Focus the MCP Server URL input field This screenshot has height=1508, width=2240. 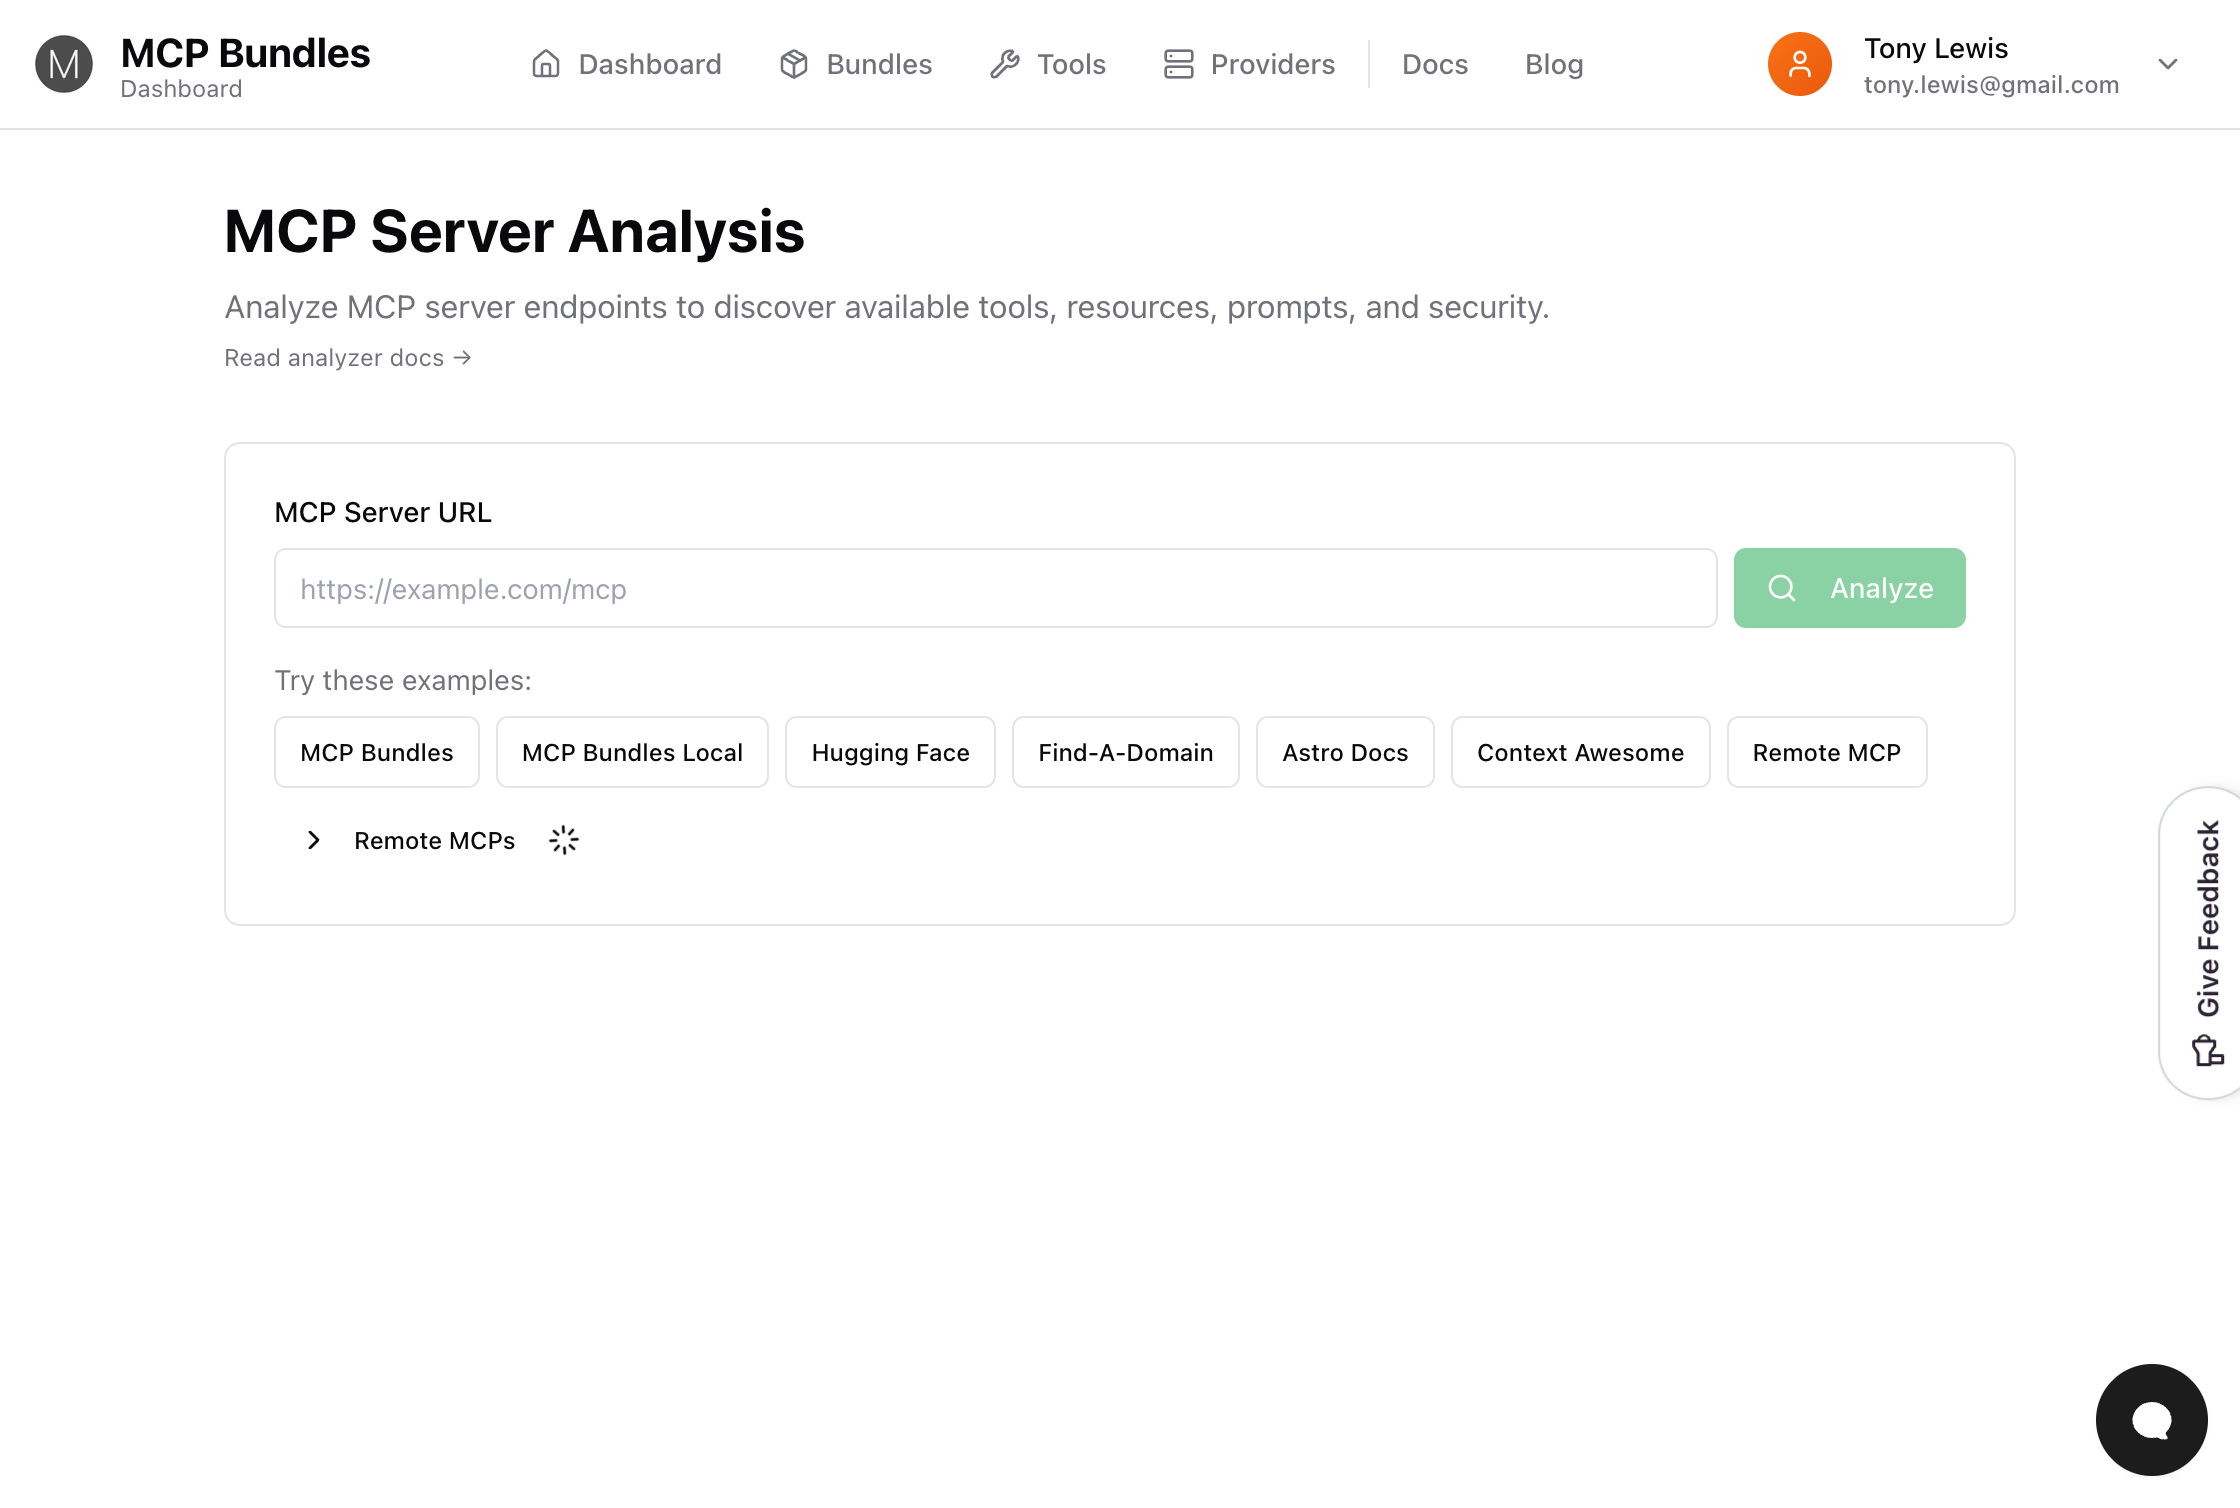click(995, 588)
